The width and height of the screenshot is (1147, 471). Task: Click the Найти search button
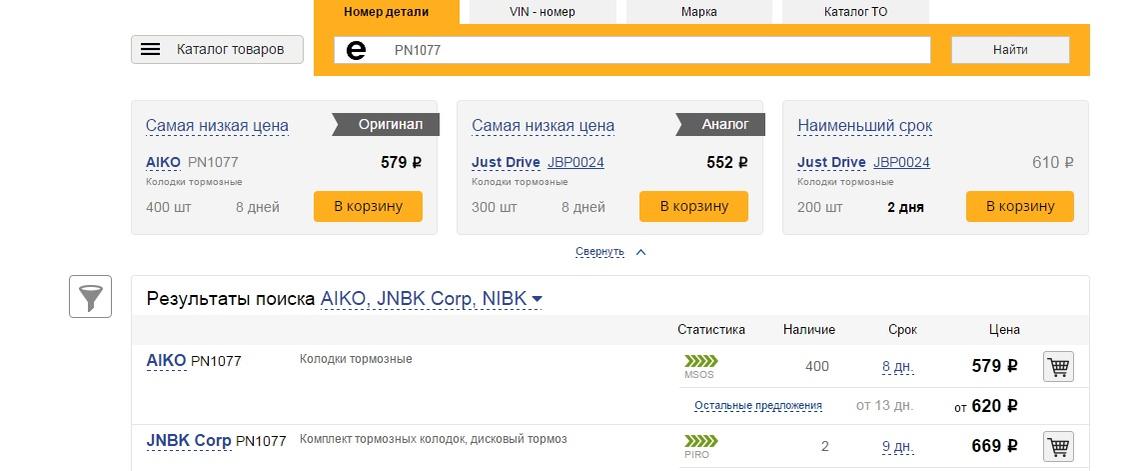1010,50
